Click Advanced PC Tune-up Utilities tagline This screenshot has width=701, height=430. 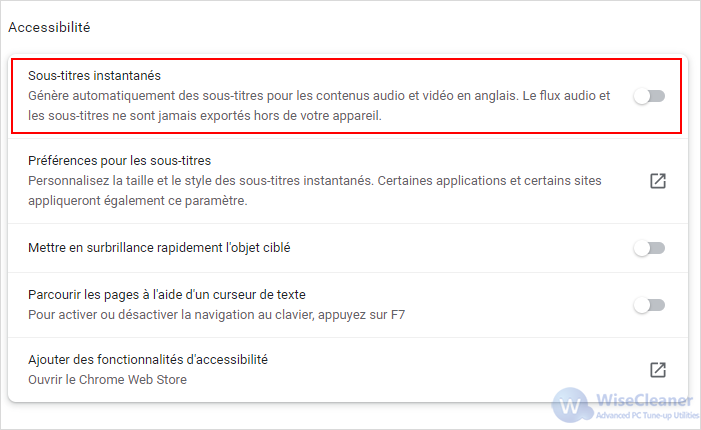(647, 415)
